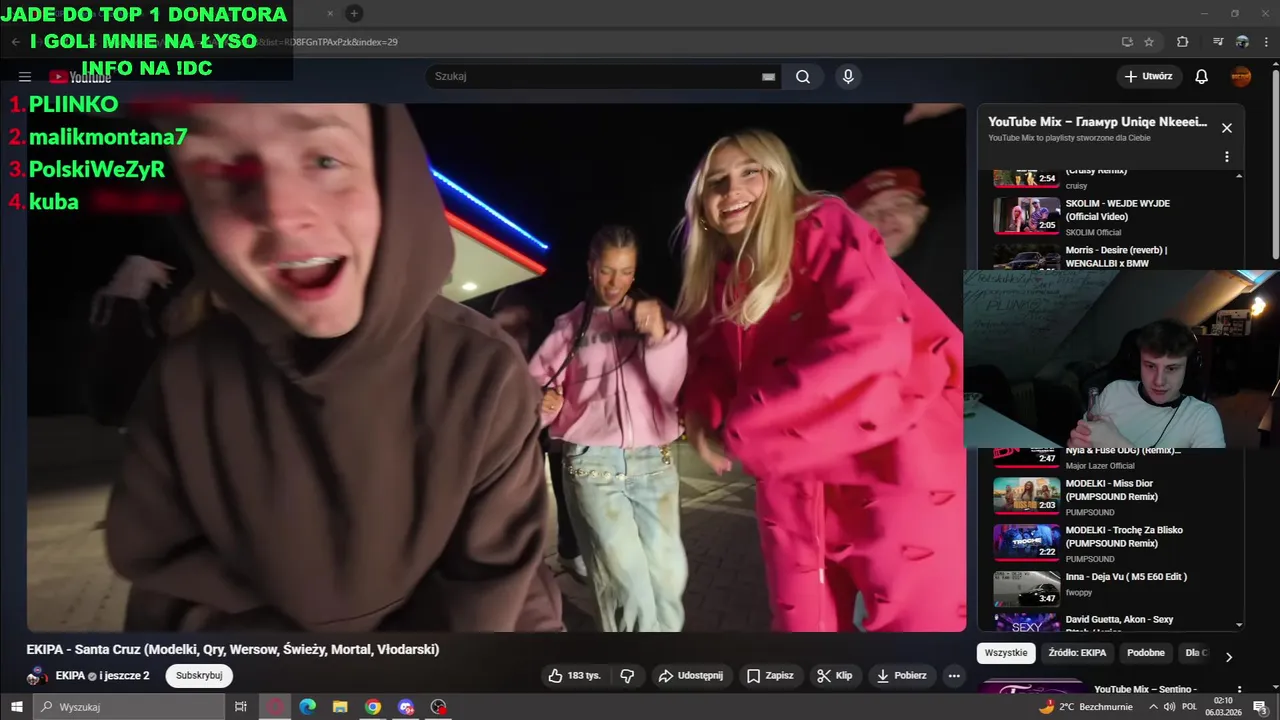Screen dimensions: 1280x720
Task: Go to YouTube home via logo
Action: click(80, 77)
